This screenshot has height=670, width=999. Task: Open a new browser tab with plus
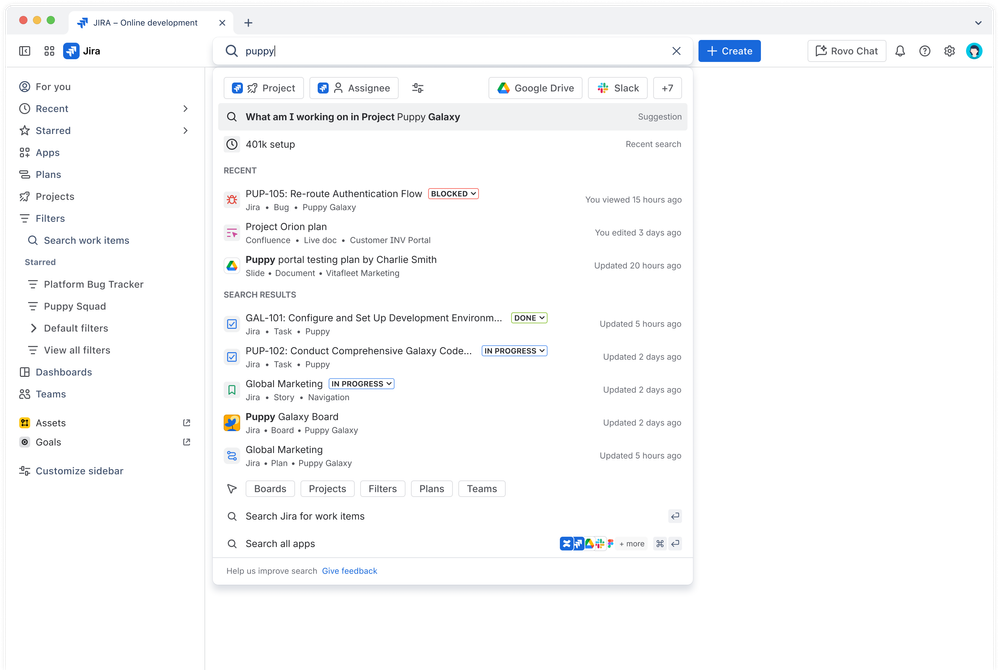tap(248, 23)
